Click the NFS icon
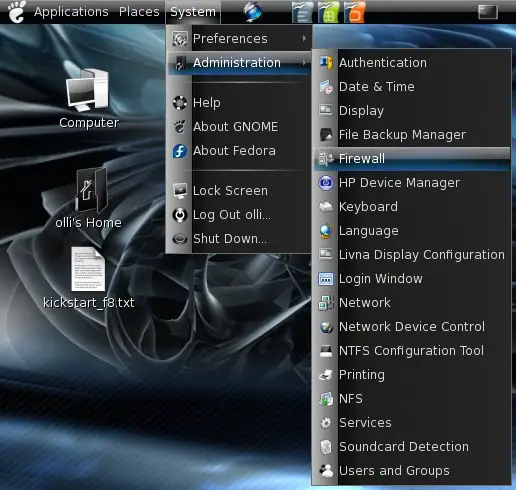The width and height of the screenshot is (516, 490). [x=326, y=399]
